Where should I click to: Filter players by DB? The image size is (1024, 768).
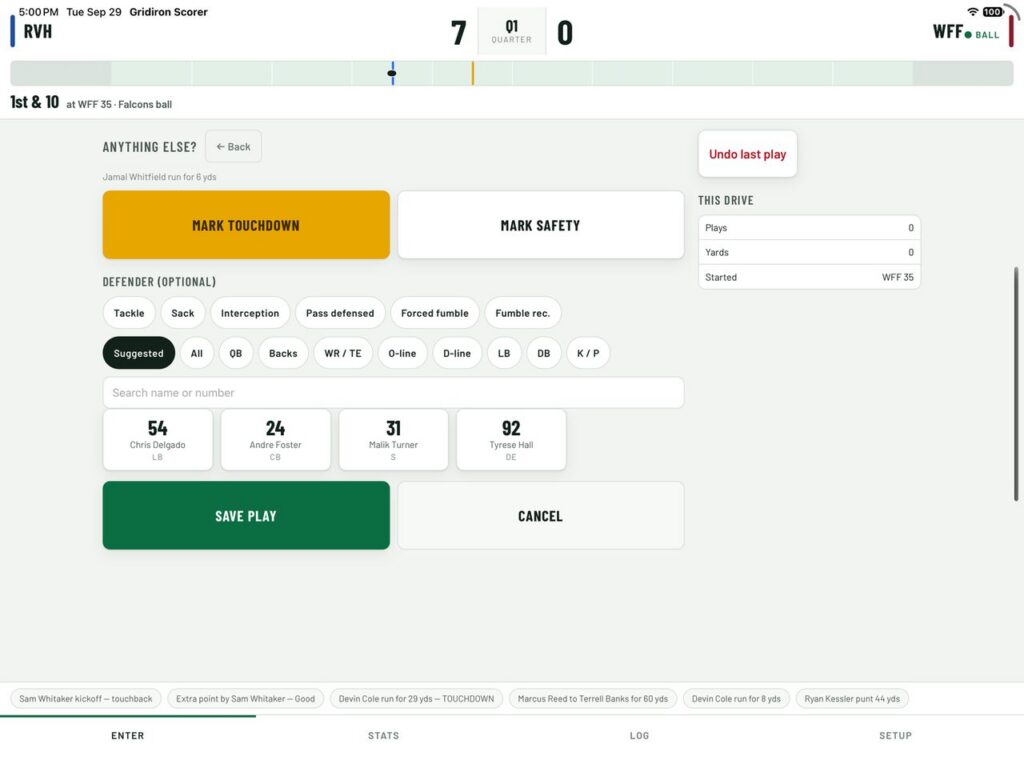pyautogui.click(x=543, y=353)
